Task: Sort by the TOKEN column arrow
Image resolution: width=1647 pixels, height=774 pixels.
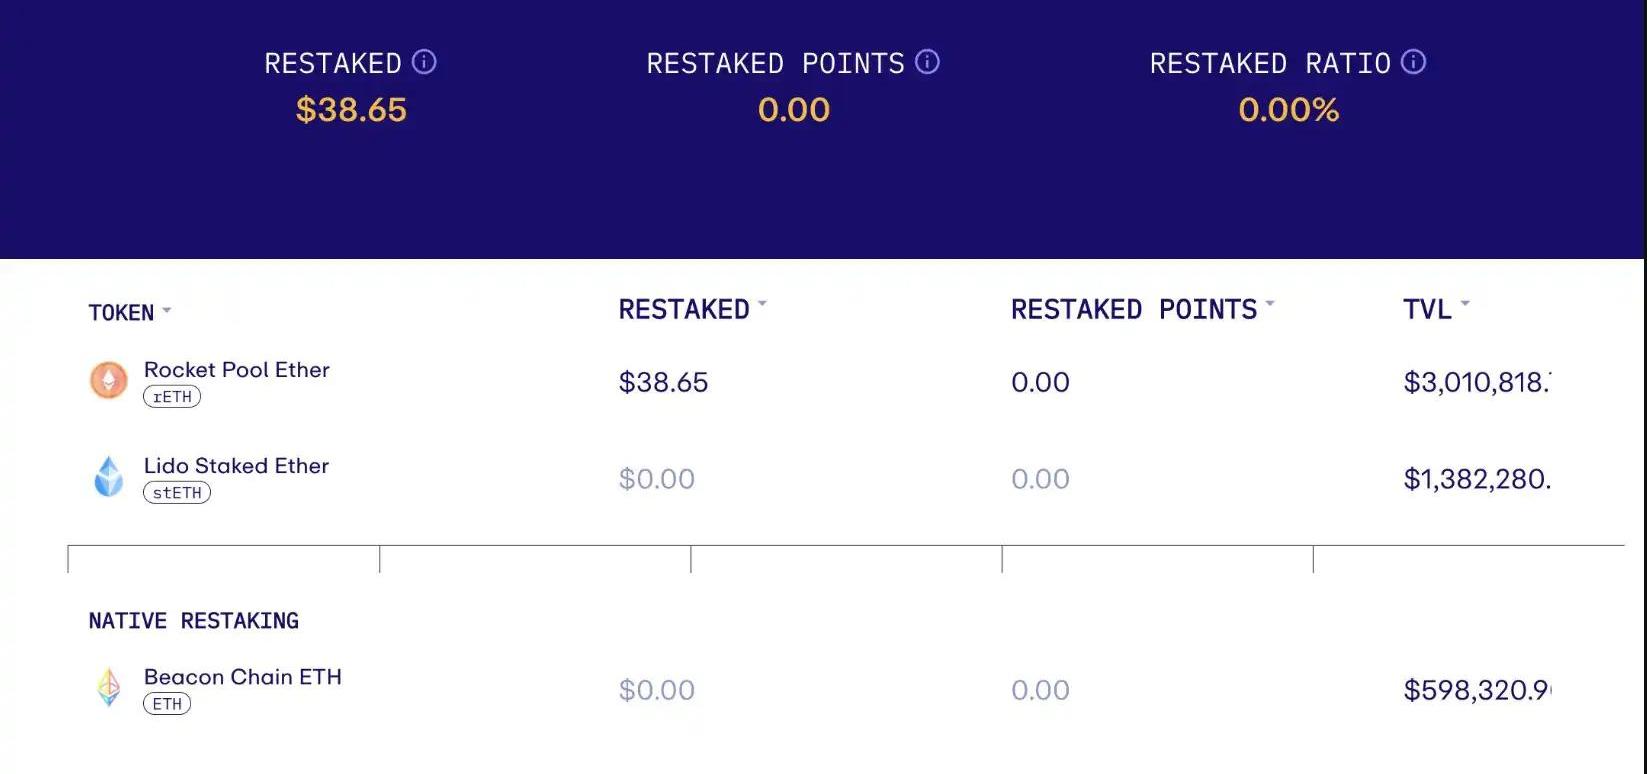Action: pos(167,311)
